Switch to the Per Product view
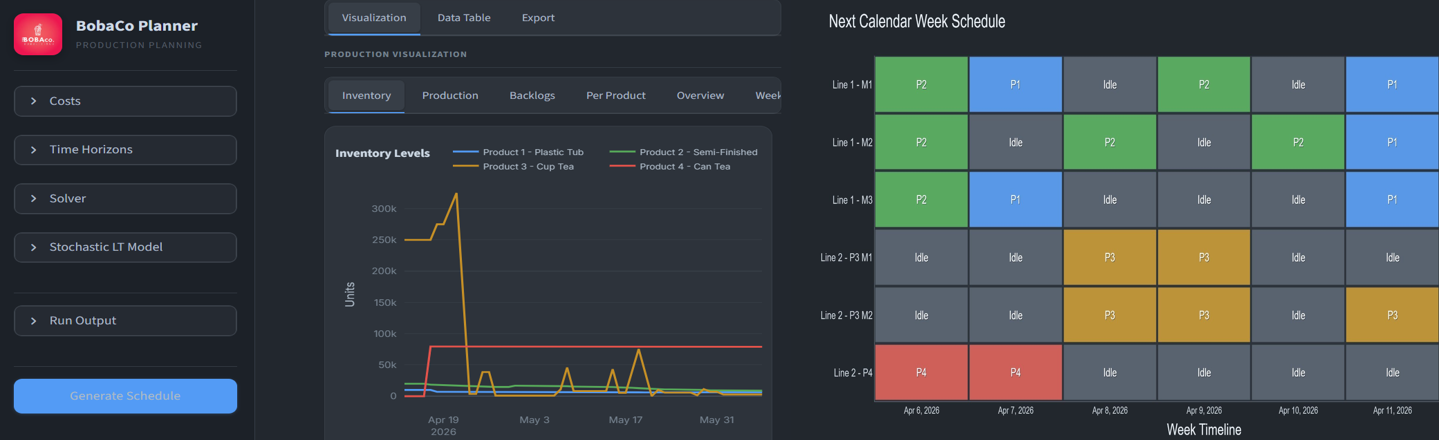 [x=616, y=96]
